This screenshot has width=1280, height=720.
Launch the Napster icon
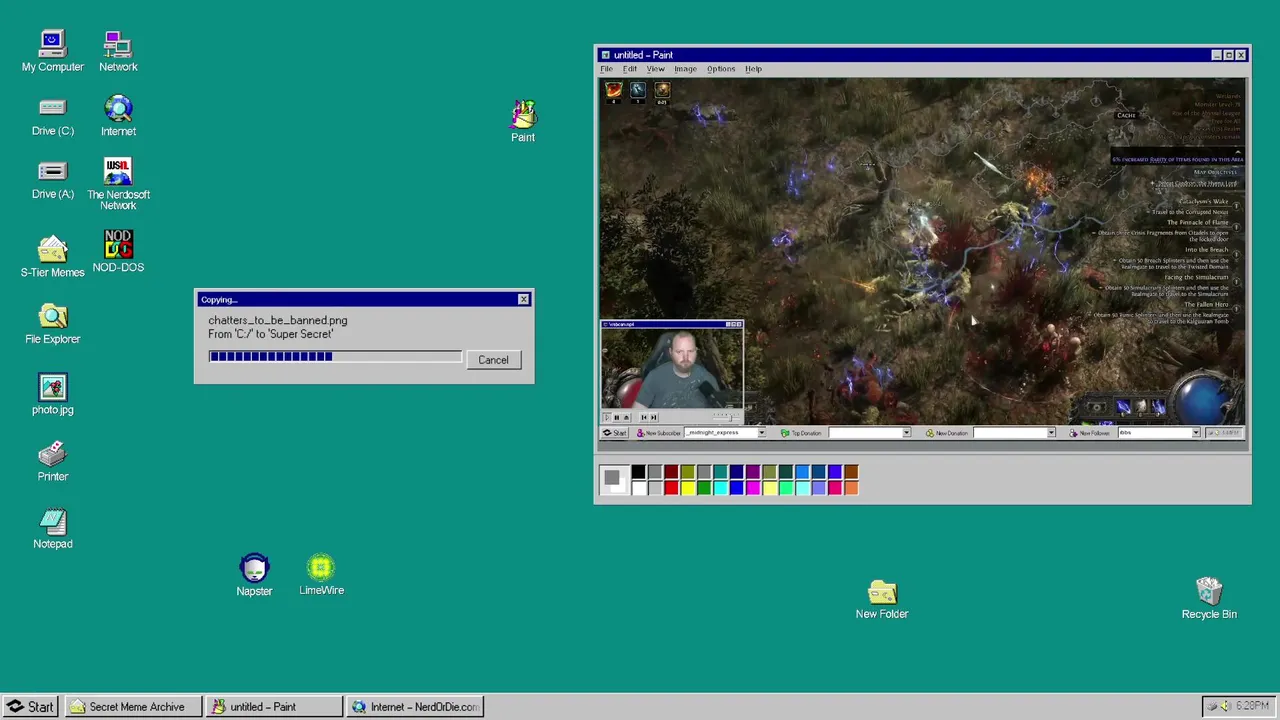pos(254,576)
